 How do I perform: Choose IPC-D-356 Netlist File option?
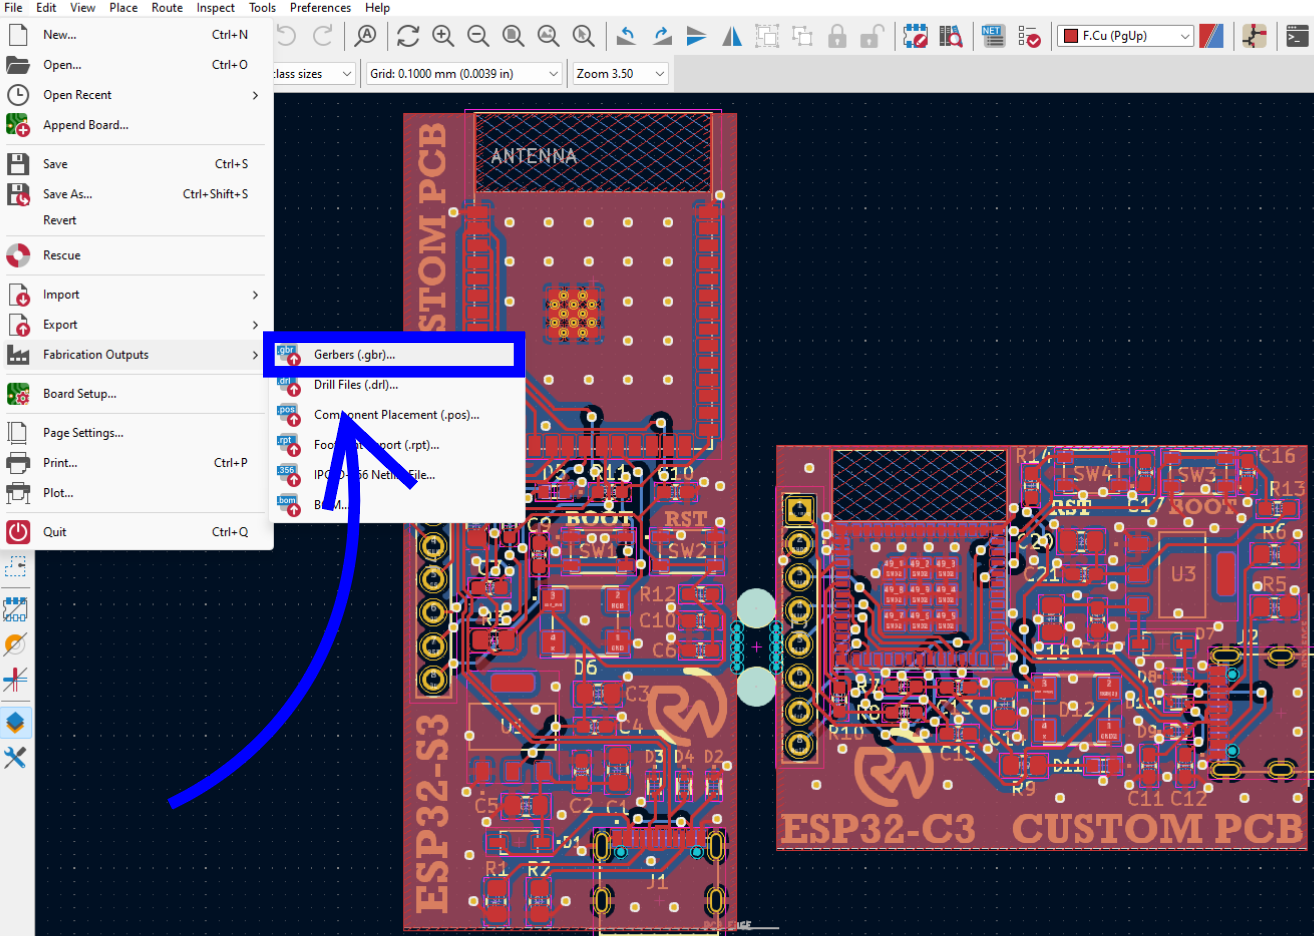point(394,475)
